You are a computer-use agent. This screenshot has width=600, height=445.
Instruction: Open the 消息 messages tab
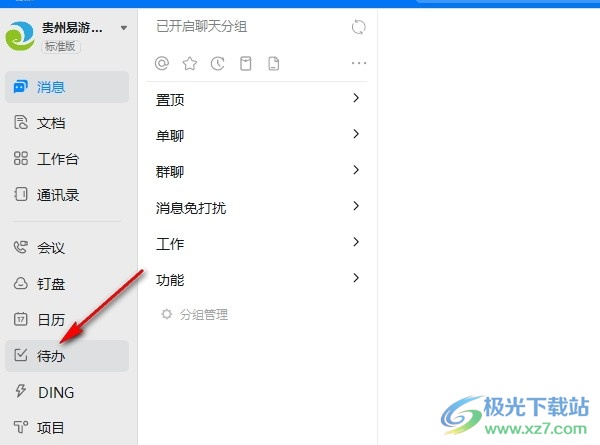click(x=67, y=87)
